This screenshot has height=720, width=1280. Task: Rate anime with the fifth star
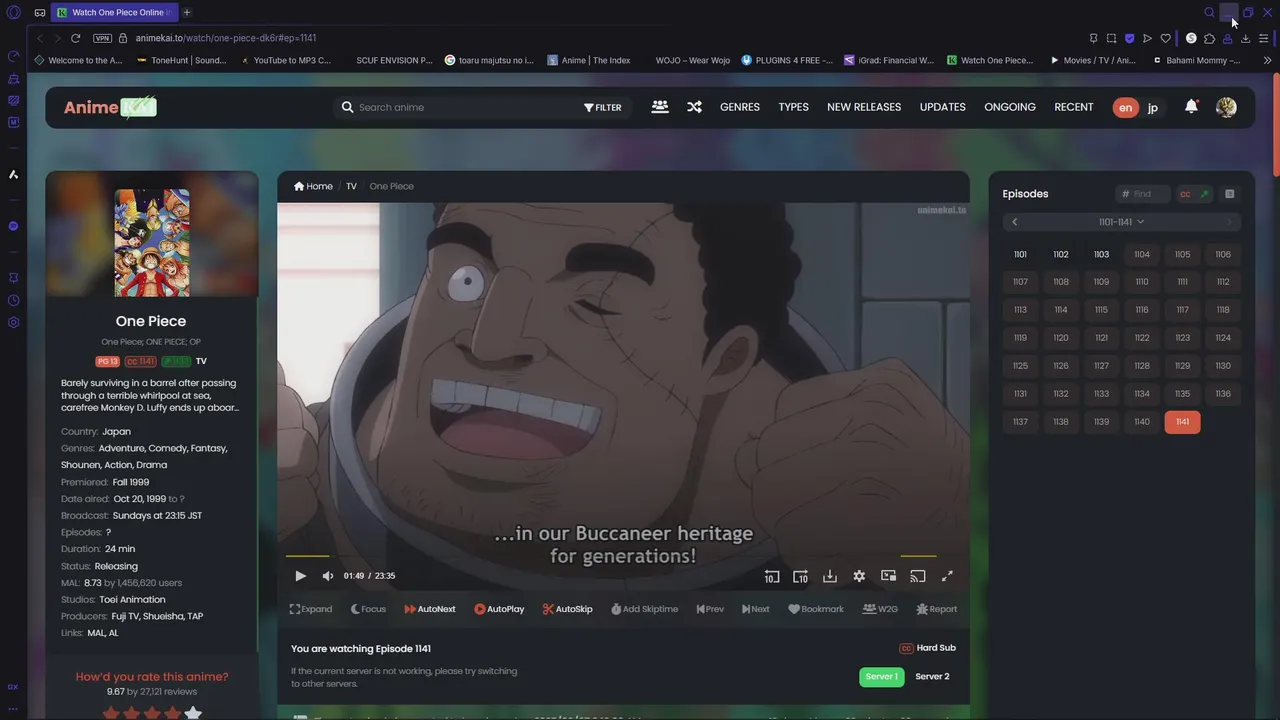pos(193,713)
